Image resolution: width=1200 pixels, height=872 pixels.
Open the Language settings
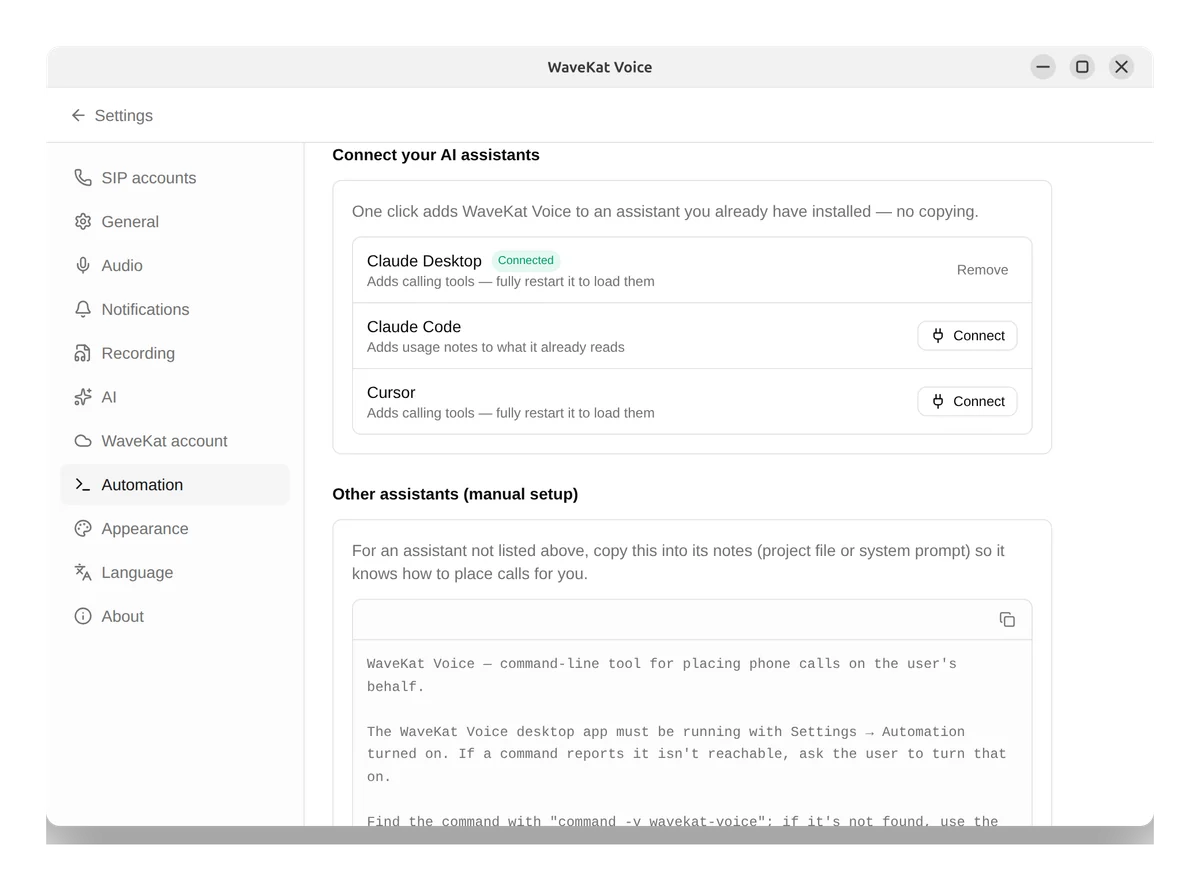(175, 572)
